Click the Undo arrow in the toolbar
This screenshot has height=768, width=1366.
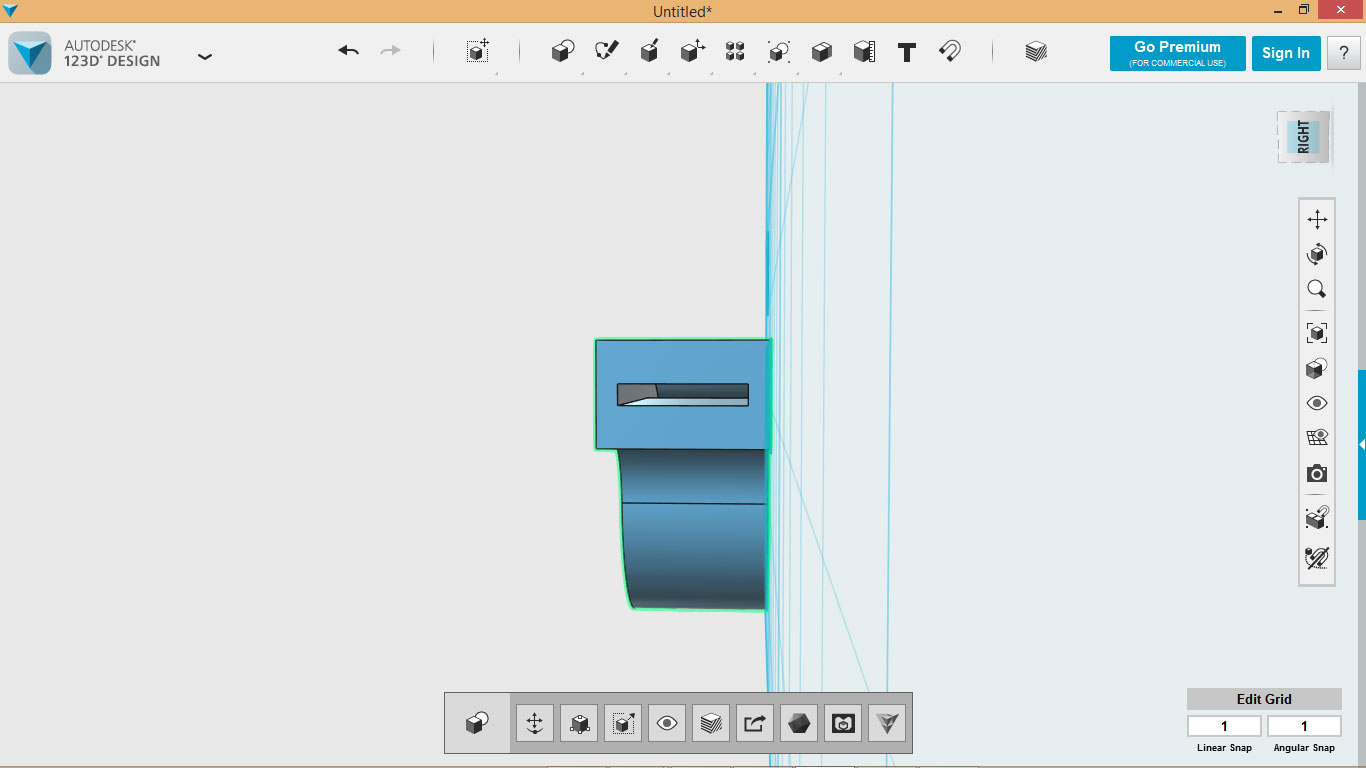(x=347, y=51)
